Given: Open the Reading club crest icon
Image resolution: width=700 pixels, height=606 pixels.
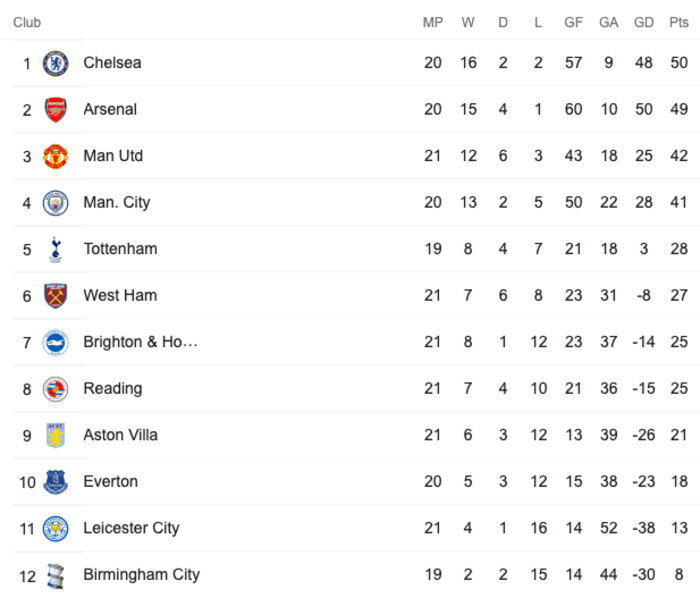Looking at the screenshot, I should (55, 389).
